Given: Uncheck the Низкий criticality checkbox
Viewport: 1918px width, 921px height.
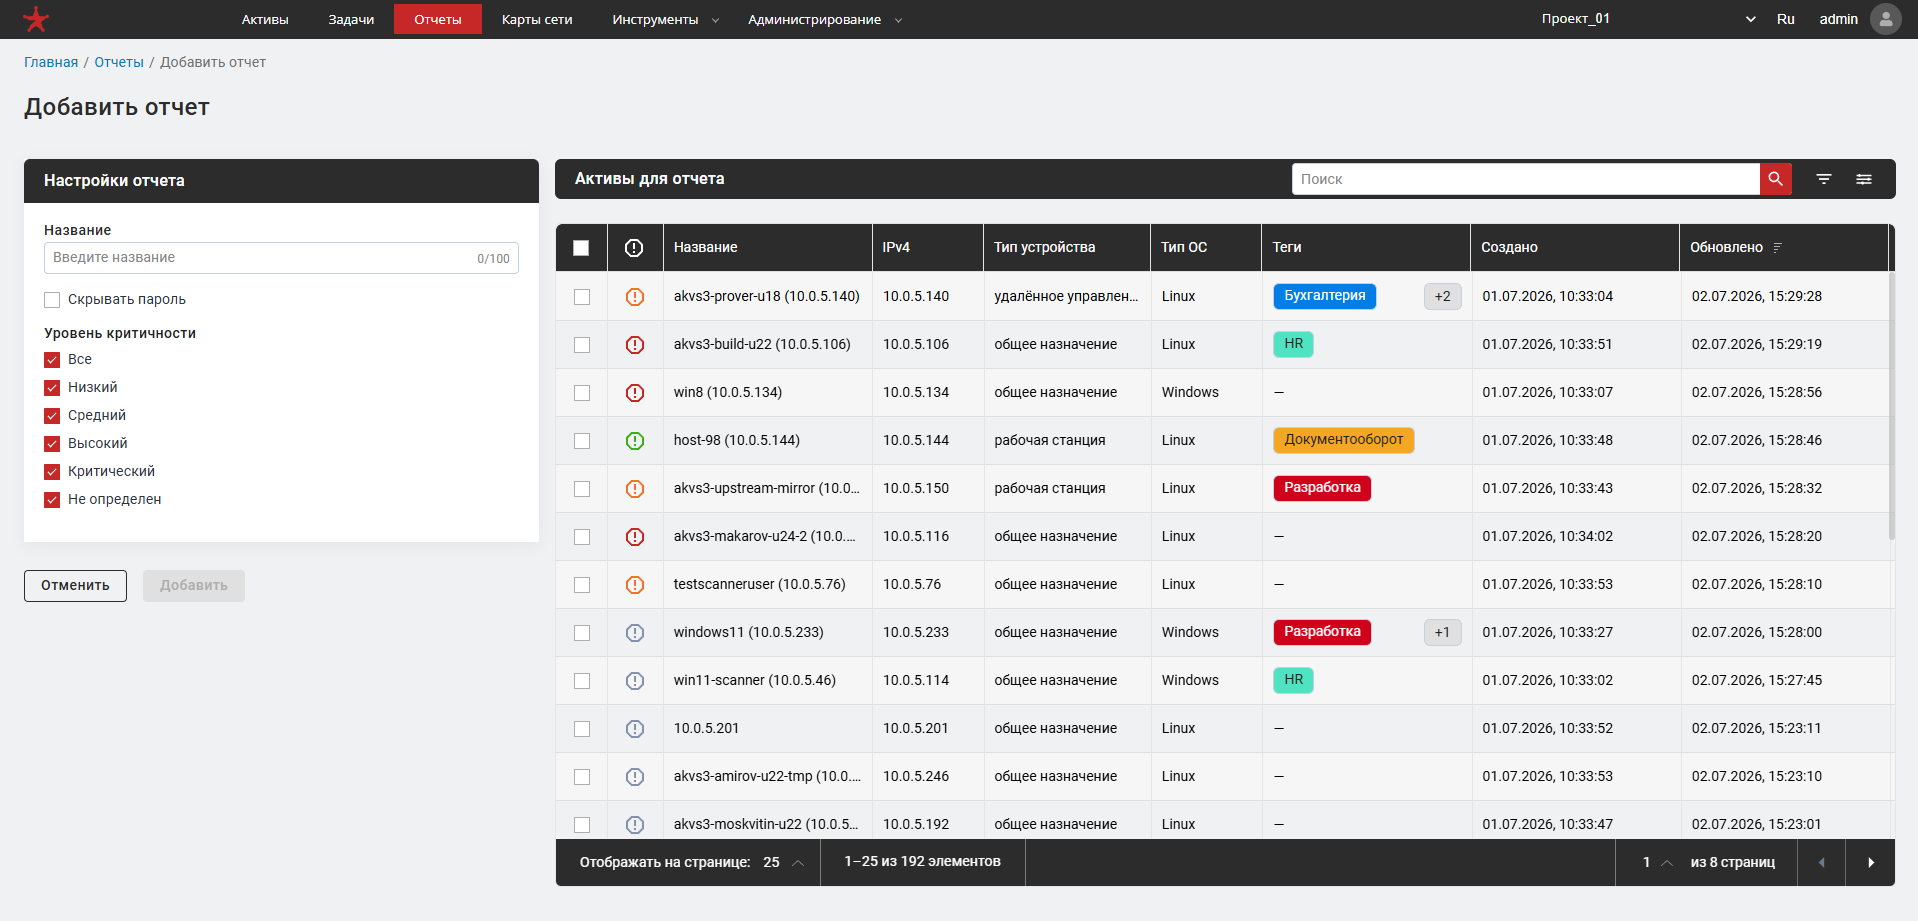Looking at the screenshot, I should coord(52,388).
